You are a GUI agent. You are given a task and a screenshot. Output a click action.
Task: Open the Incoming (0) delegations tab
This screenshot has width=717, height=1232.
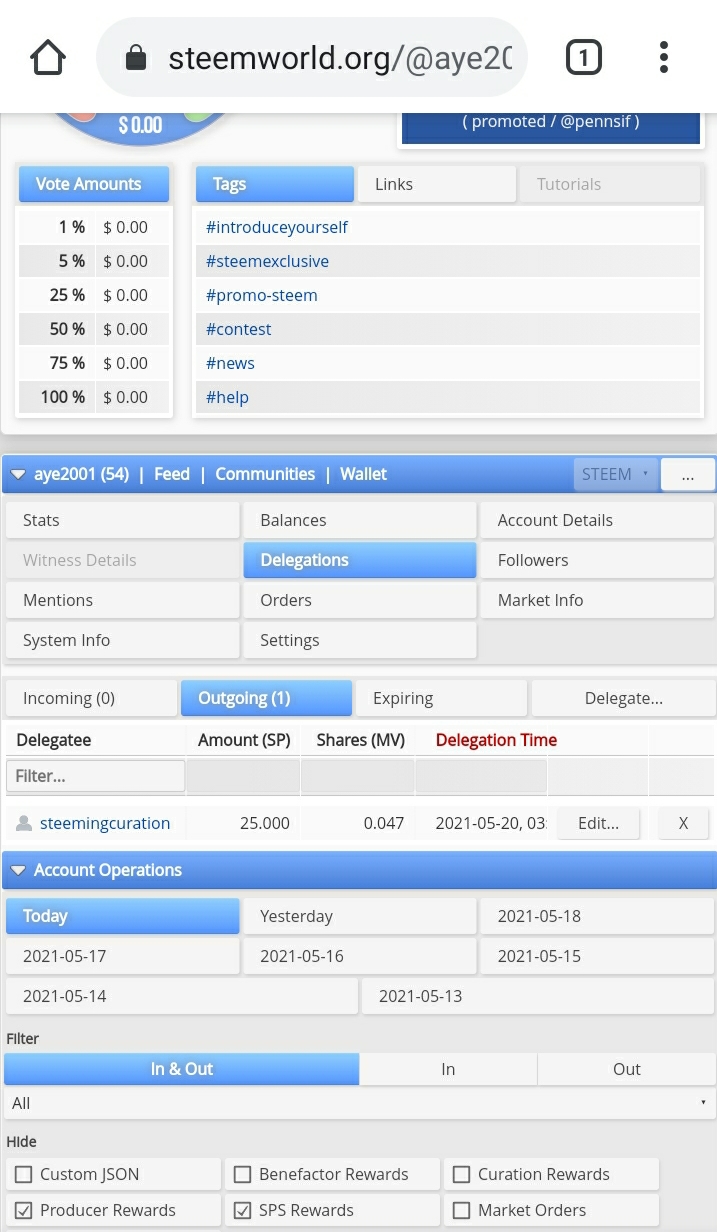91,698
